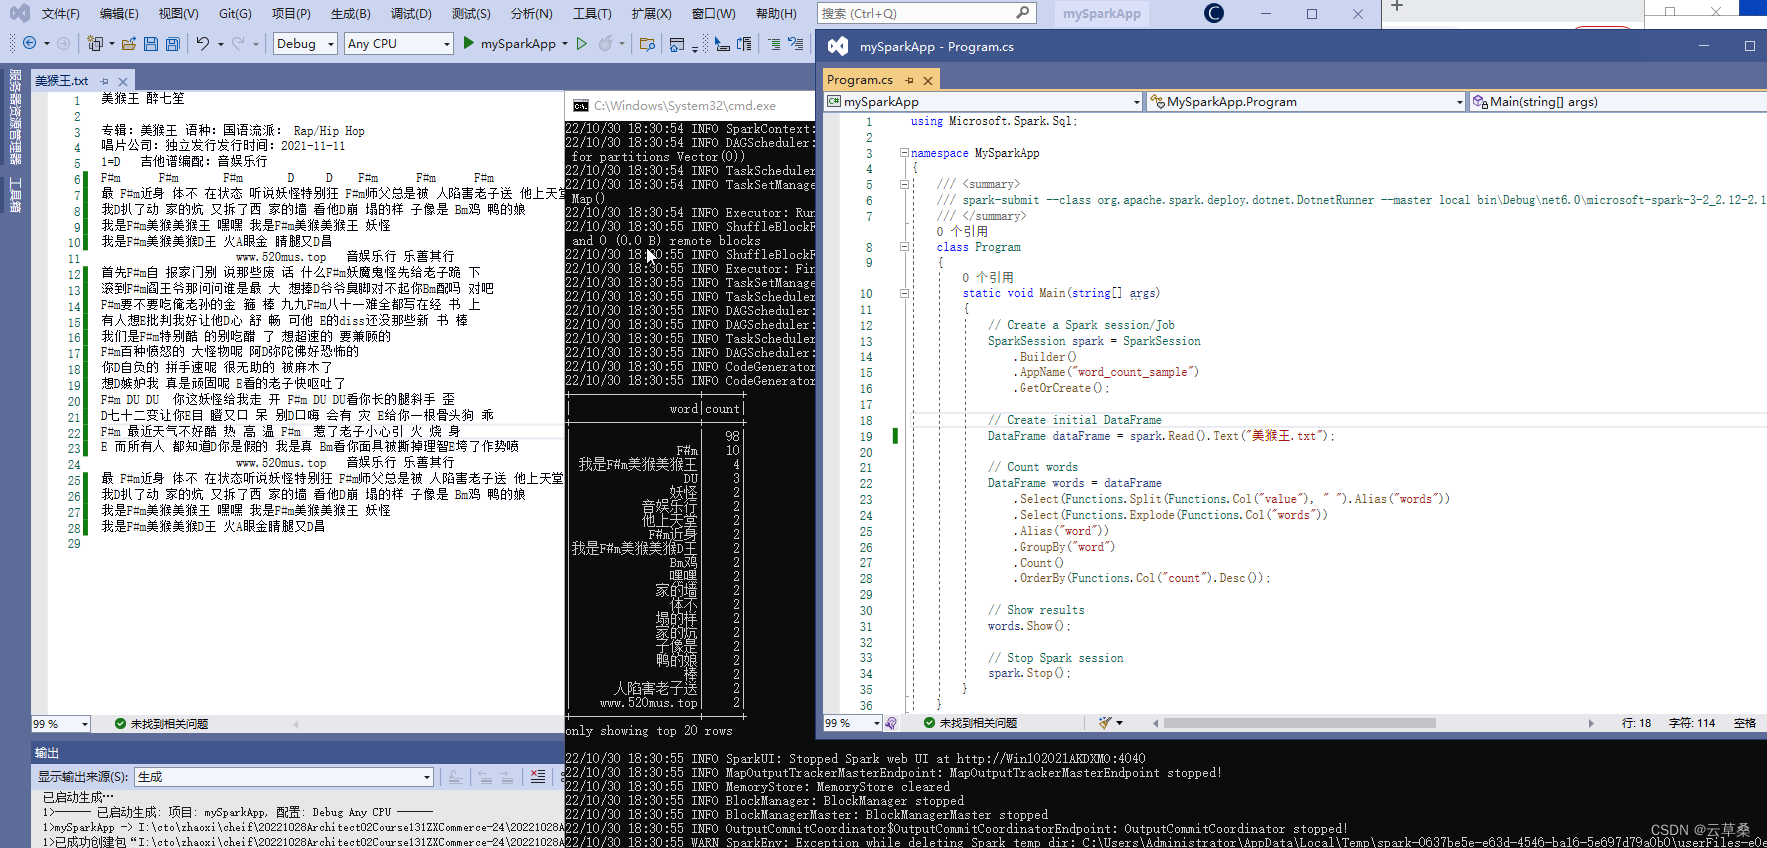1767x848 pixels.
Task: Click the code cleanup broom icon in Program.cs status
Action: click(1105, 722)
